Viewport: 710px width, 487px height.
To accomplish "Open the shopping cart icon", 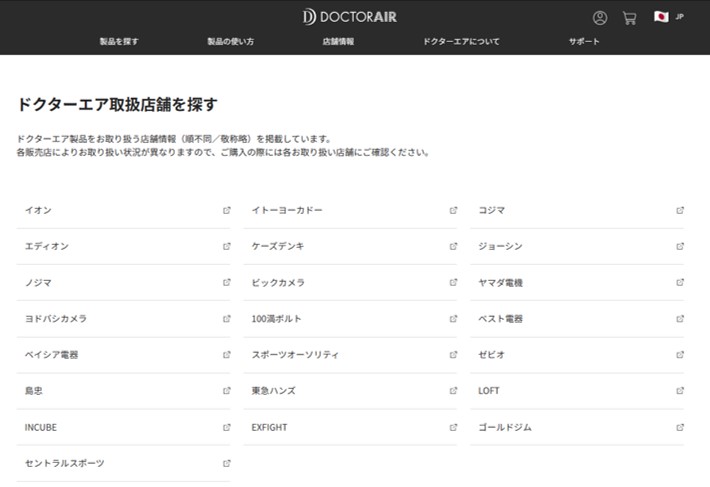I will click(x=629, y=18).
